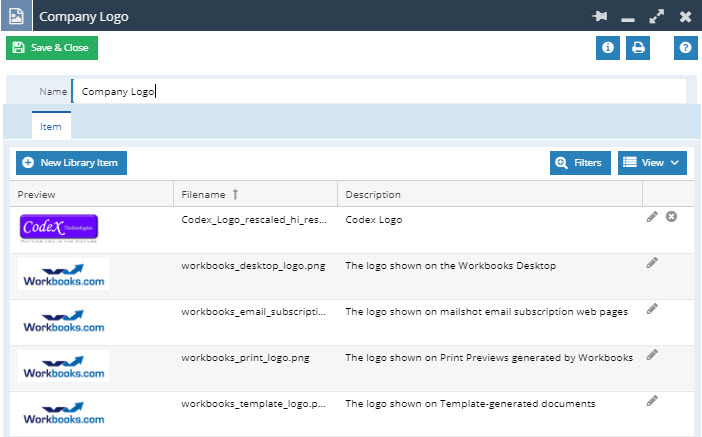Pin the Company Logo window
702x437 pixels.
[x=599, y=17]
